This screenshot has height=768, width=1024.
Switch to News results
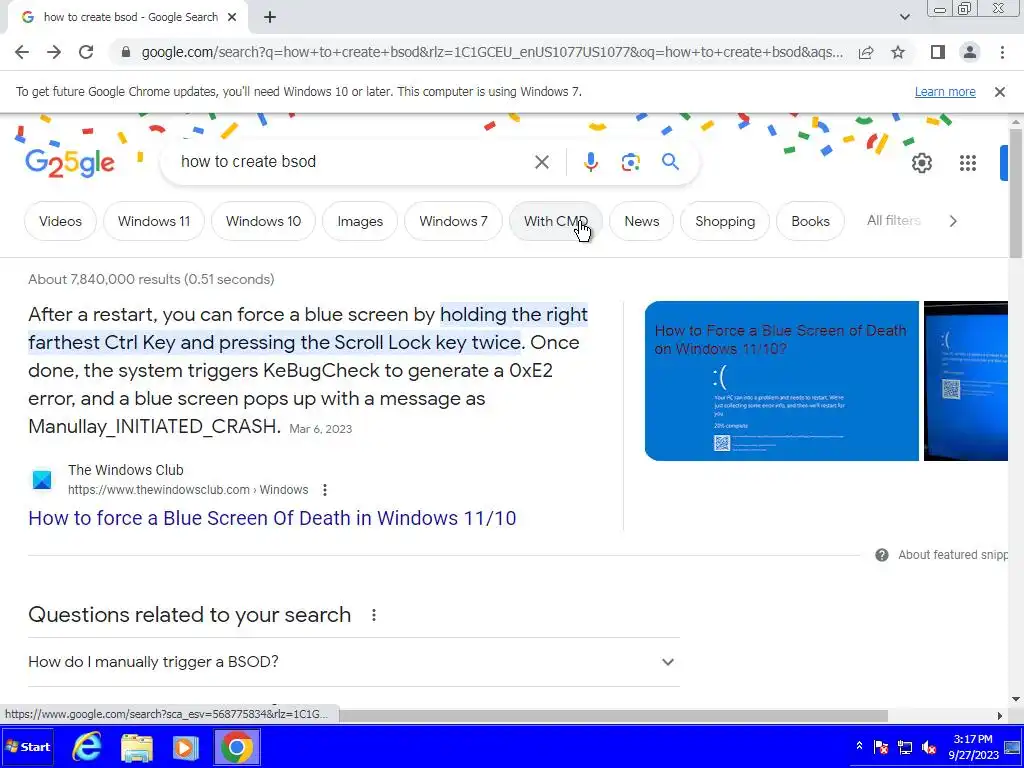pyautogui.click(x=641, y=221)
